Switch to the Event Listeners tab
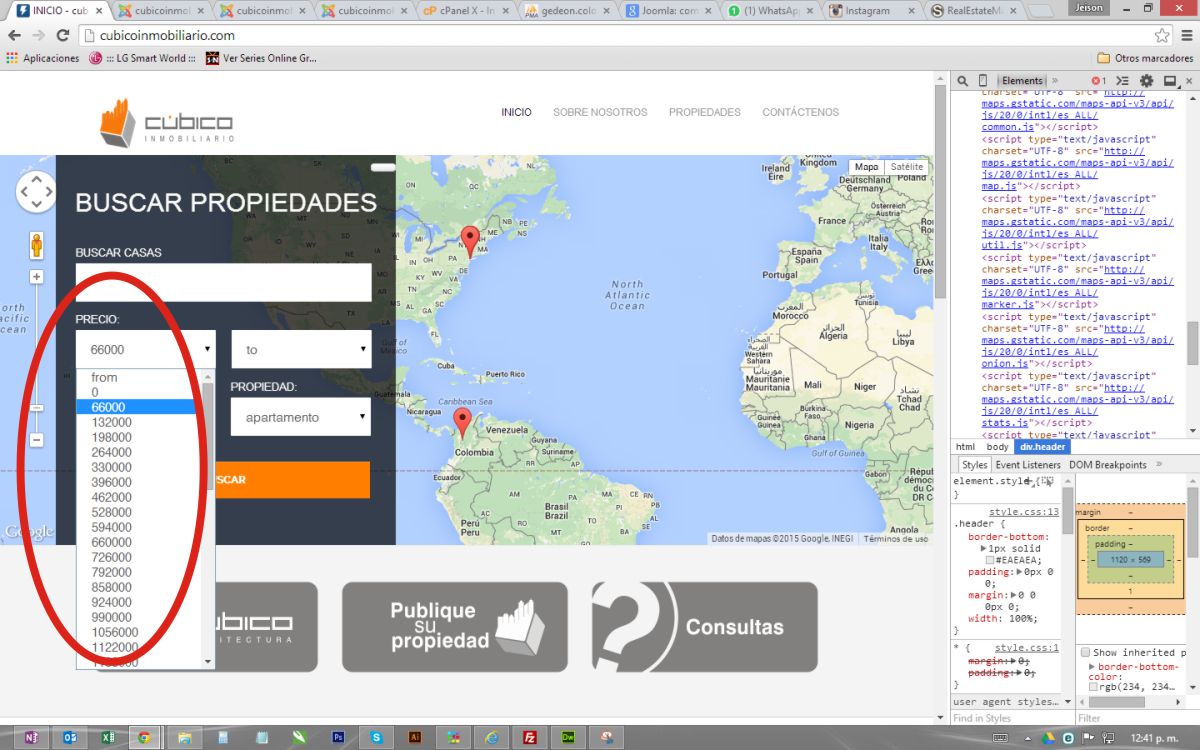 click(1028, 465)
